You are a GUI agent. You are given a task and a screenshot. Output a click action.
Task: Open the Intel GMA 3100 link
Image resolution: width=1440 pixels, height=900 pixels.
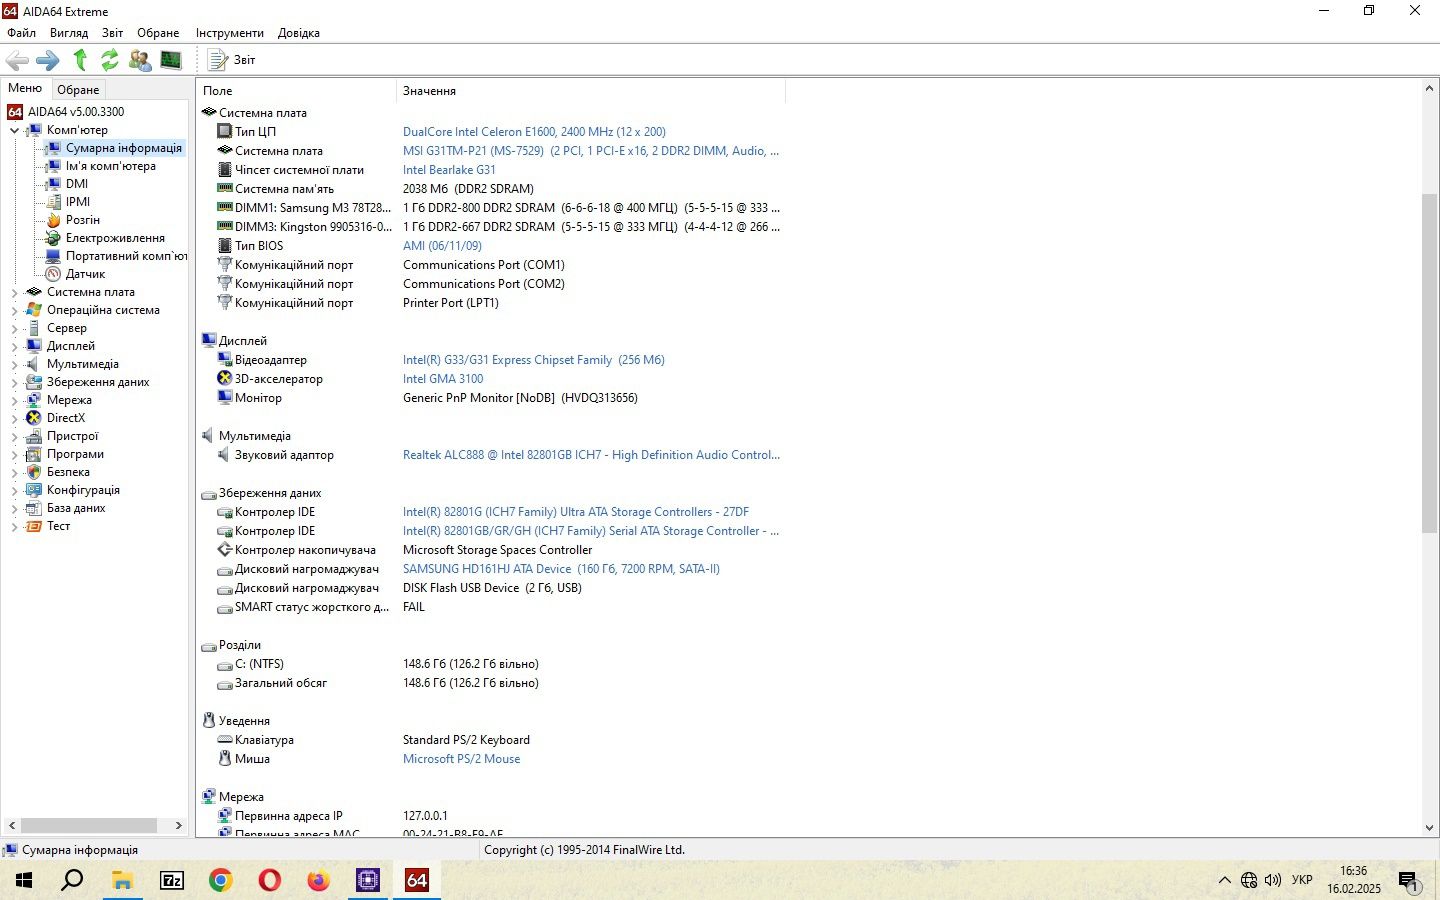click(443, 379)
